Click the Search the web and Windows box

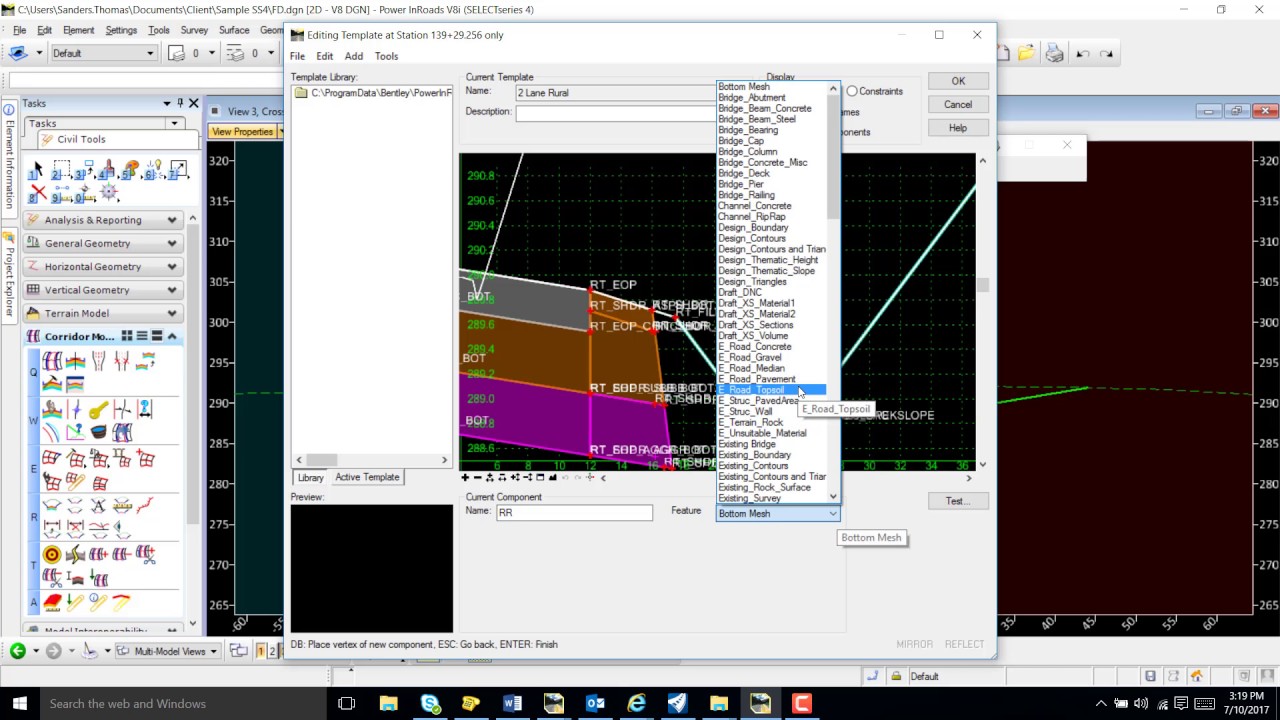181,704
